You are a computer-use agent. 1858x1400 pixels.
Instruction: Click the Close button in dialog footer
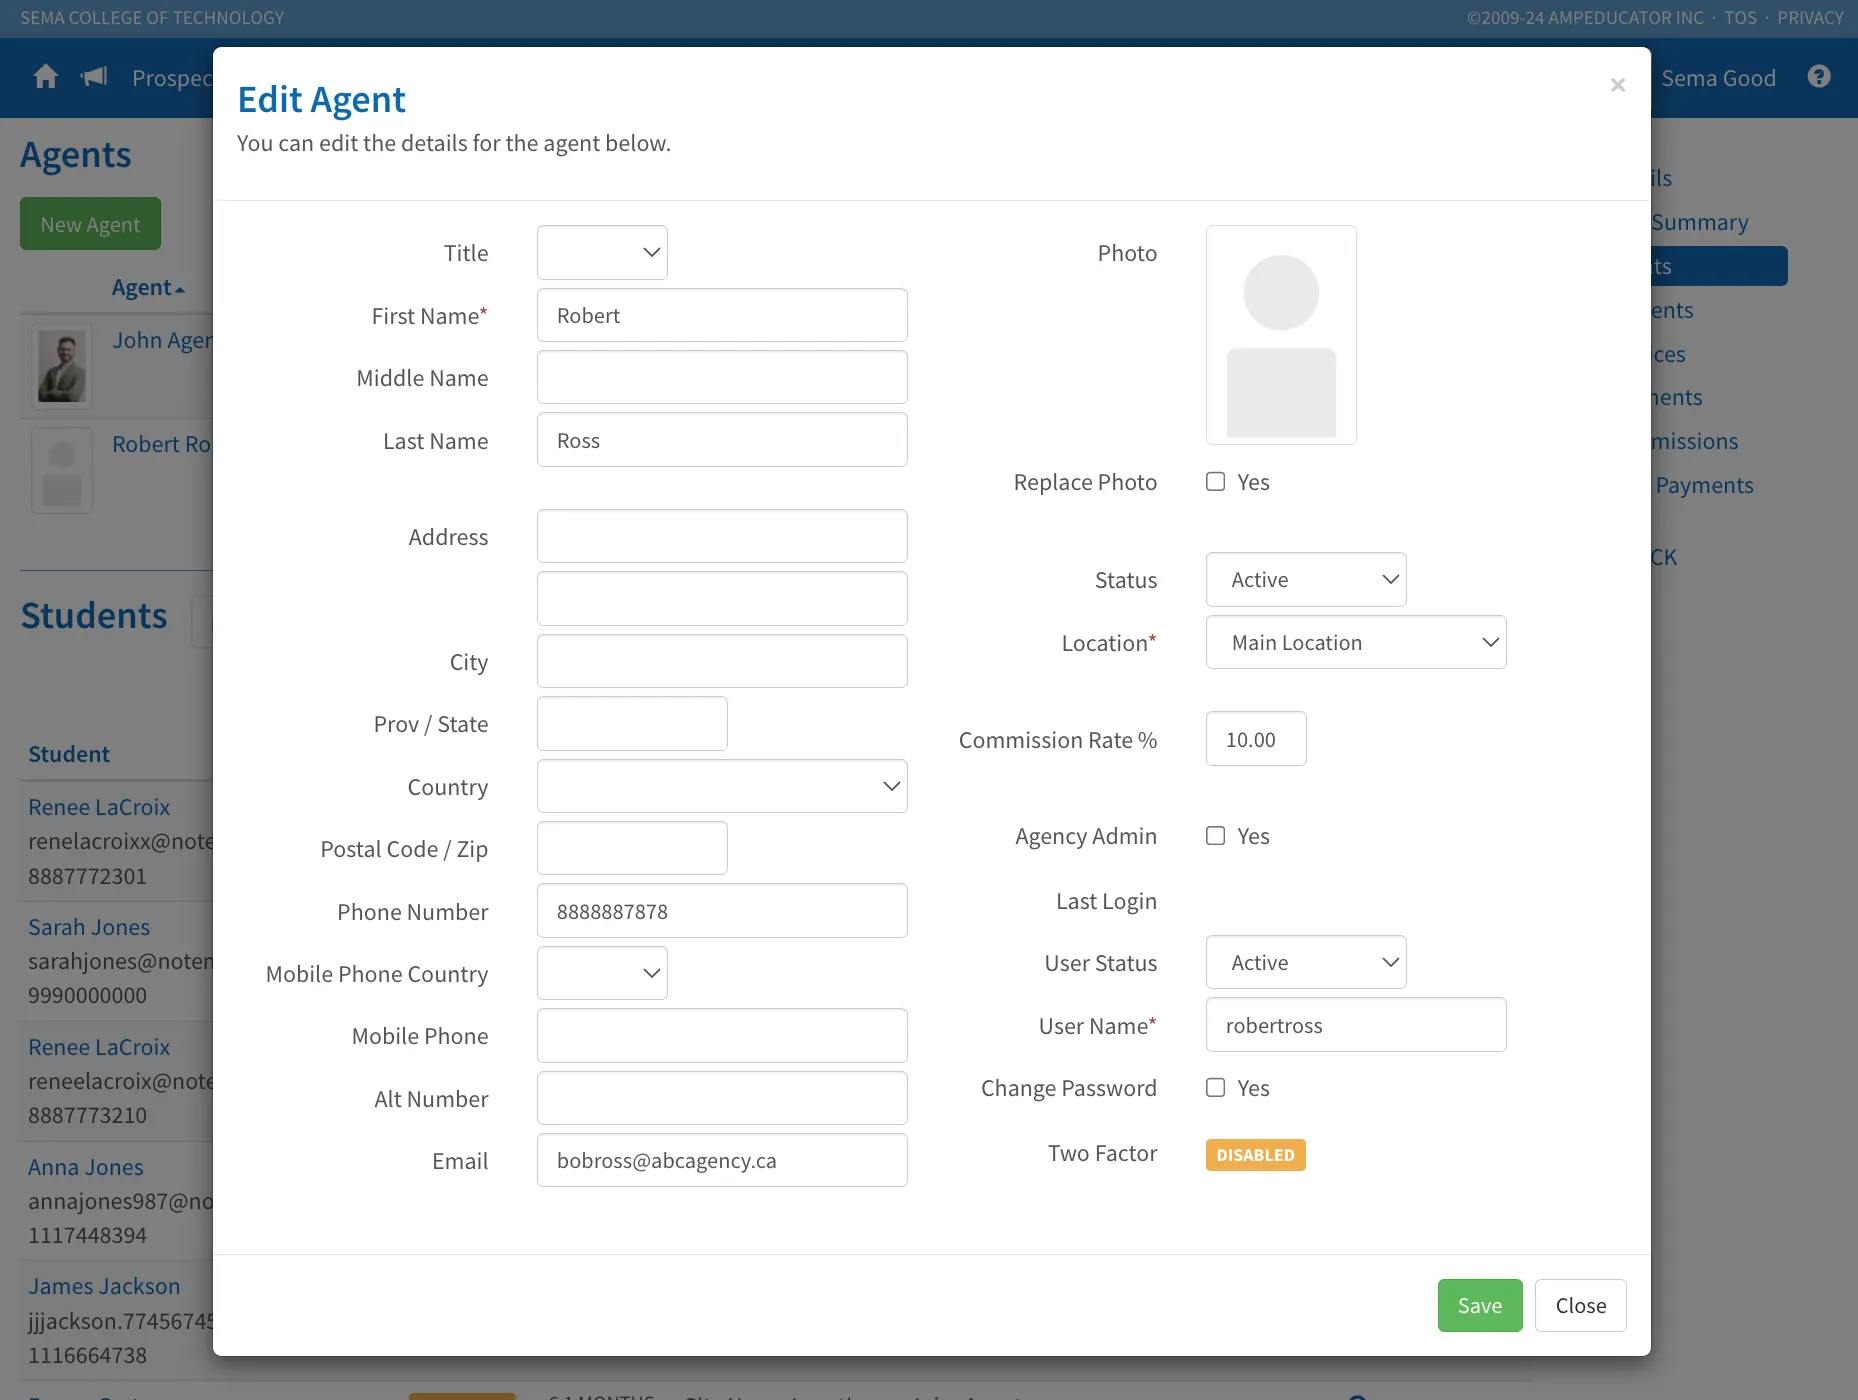click(1581, 1306)
